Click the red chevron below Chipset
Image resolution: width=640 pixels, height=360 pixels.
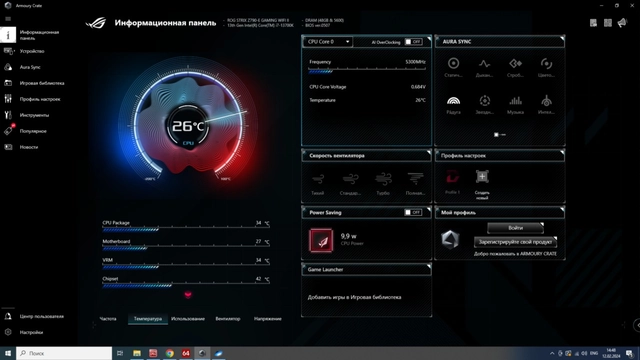pyautogui.click(x=188, y=295)
